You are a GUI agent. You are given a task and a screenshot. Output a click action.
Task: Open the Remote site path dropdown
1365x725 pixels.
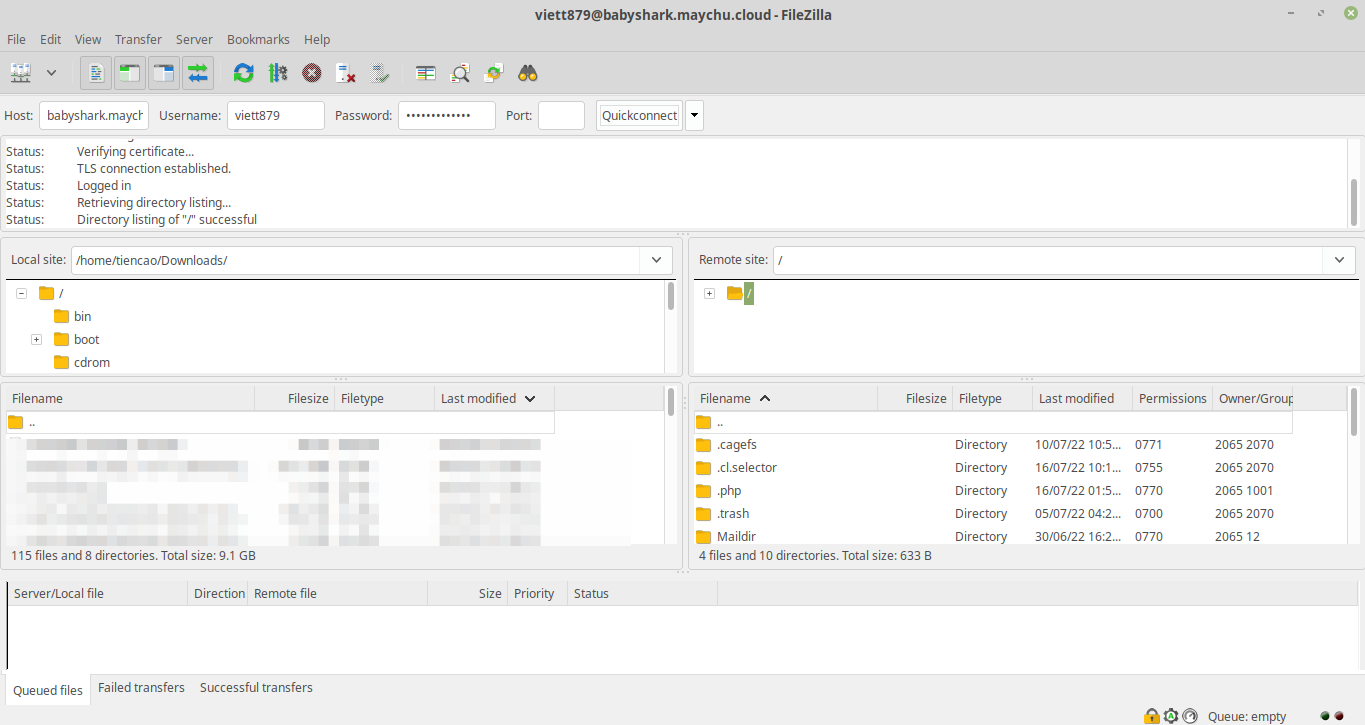pos(1340,260)
